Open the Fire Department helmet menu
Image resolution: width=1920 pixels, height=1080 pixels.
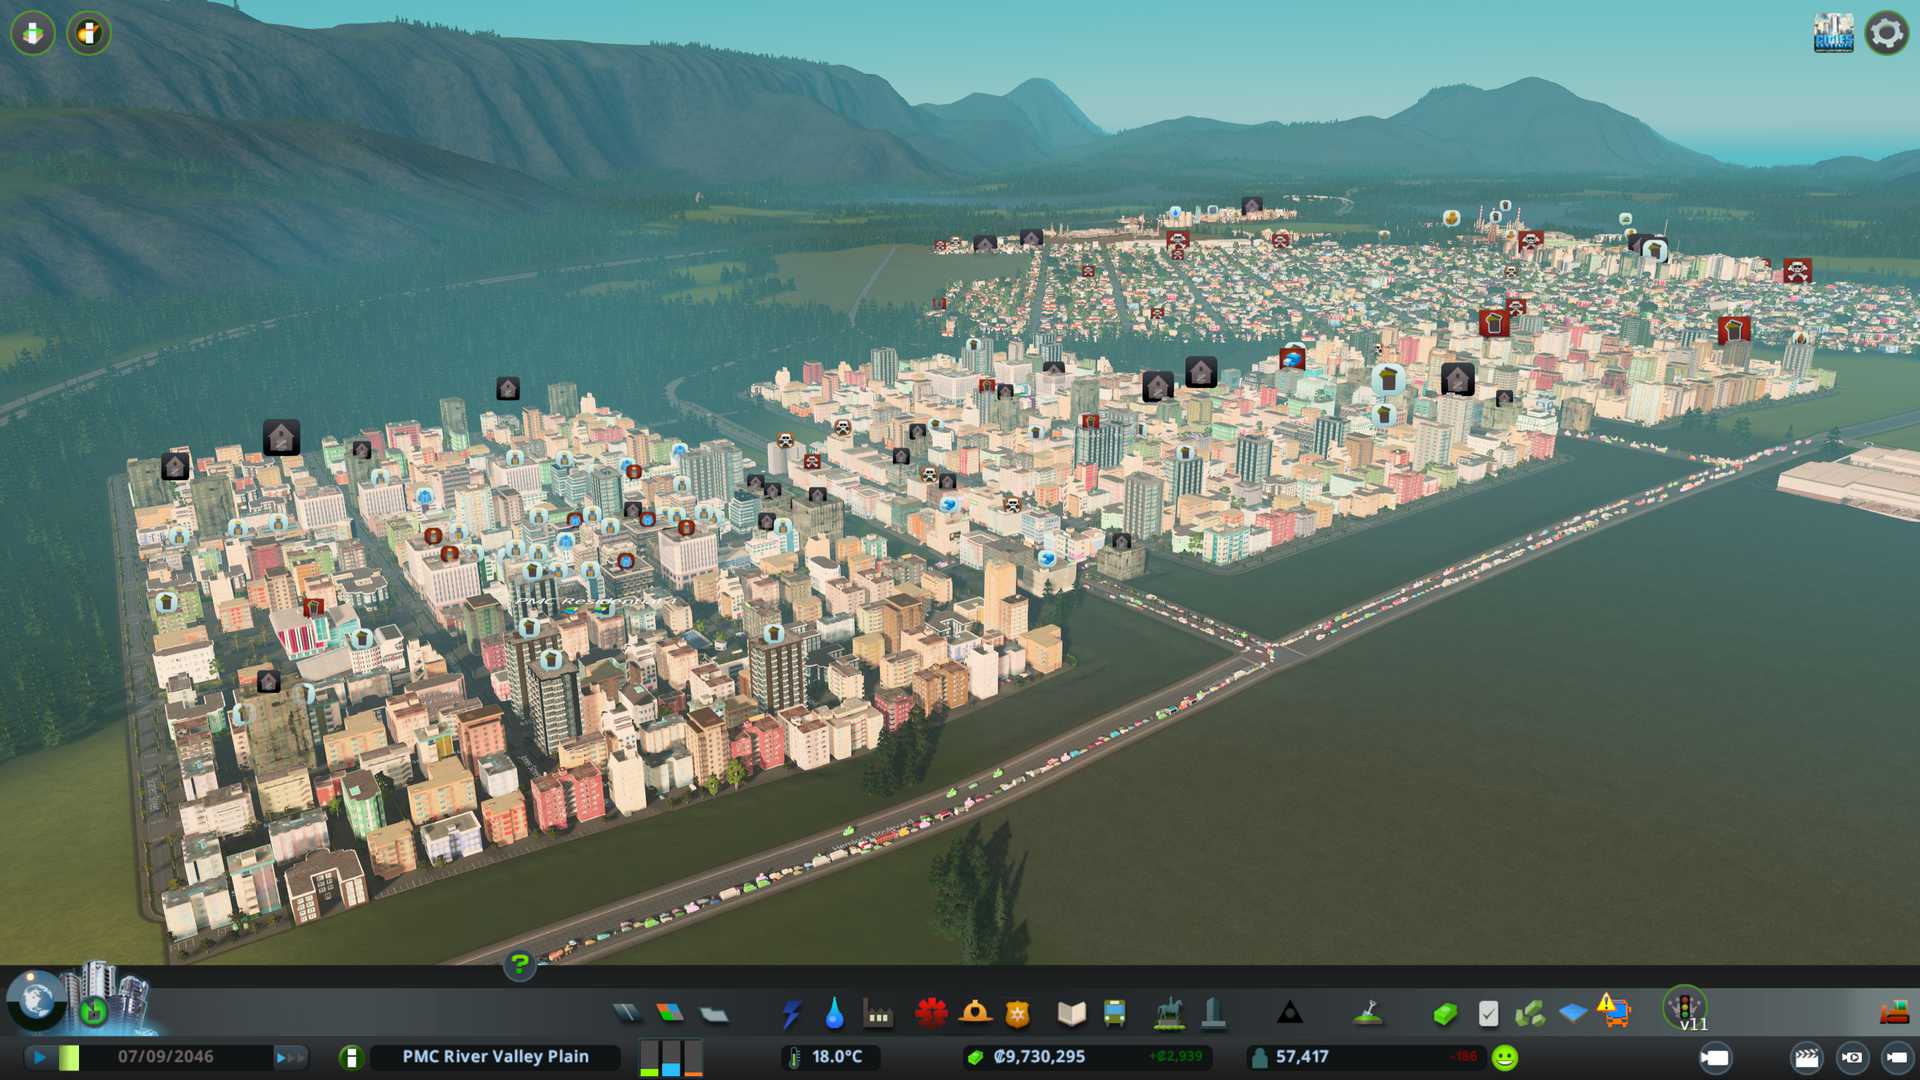click(974, 1014)
